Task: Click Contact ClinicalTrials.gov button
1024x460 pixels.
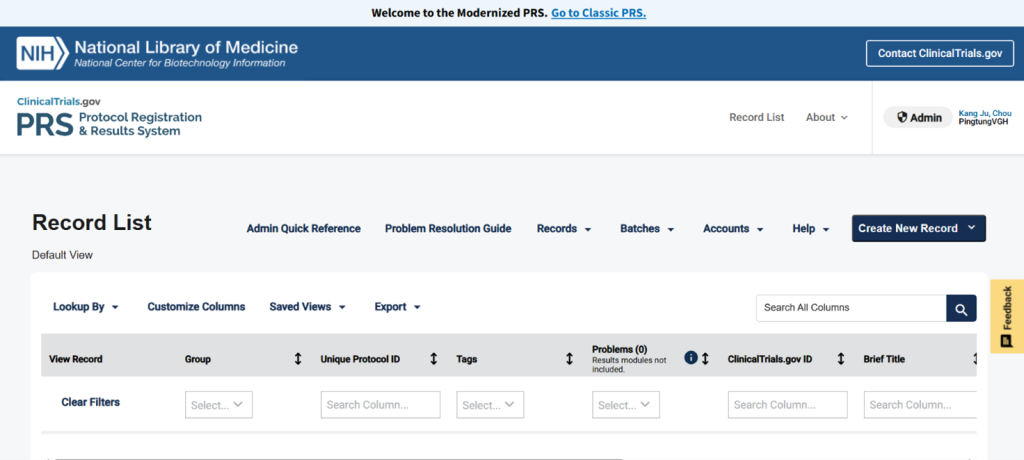Action: pos(940,54)
